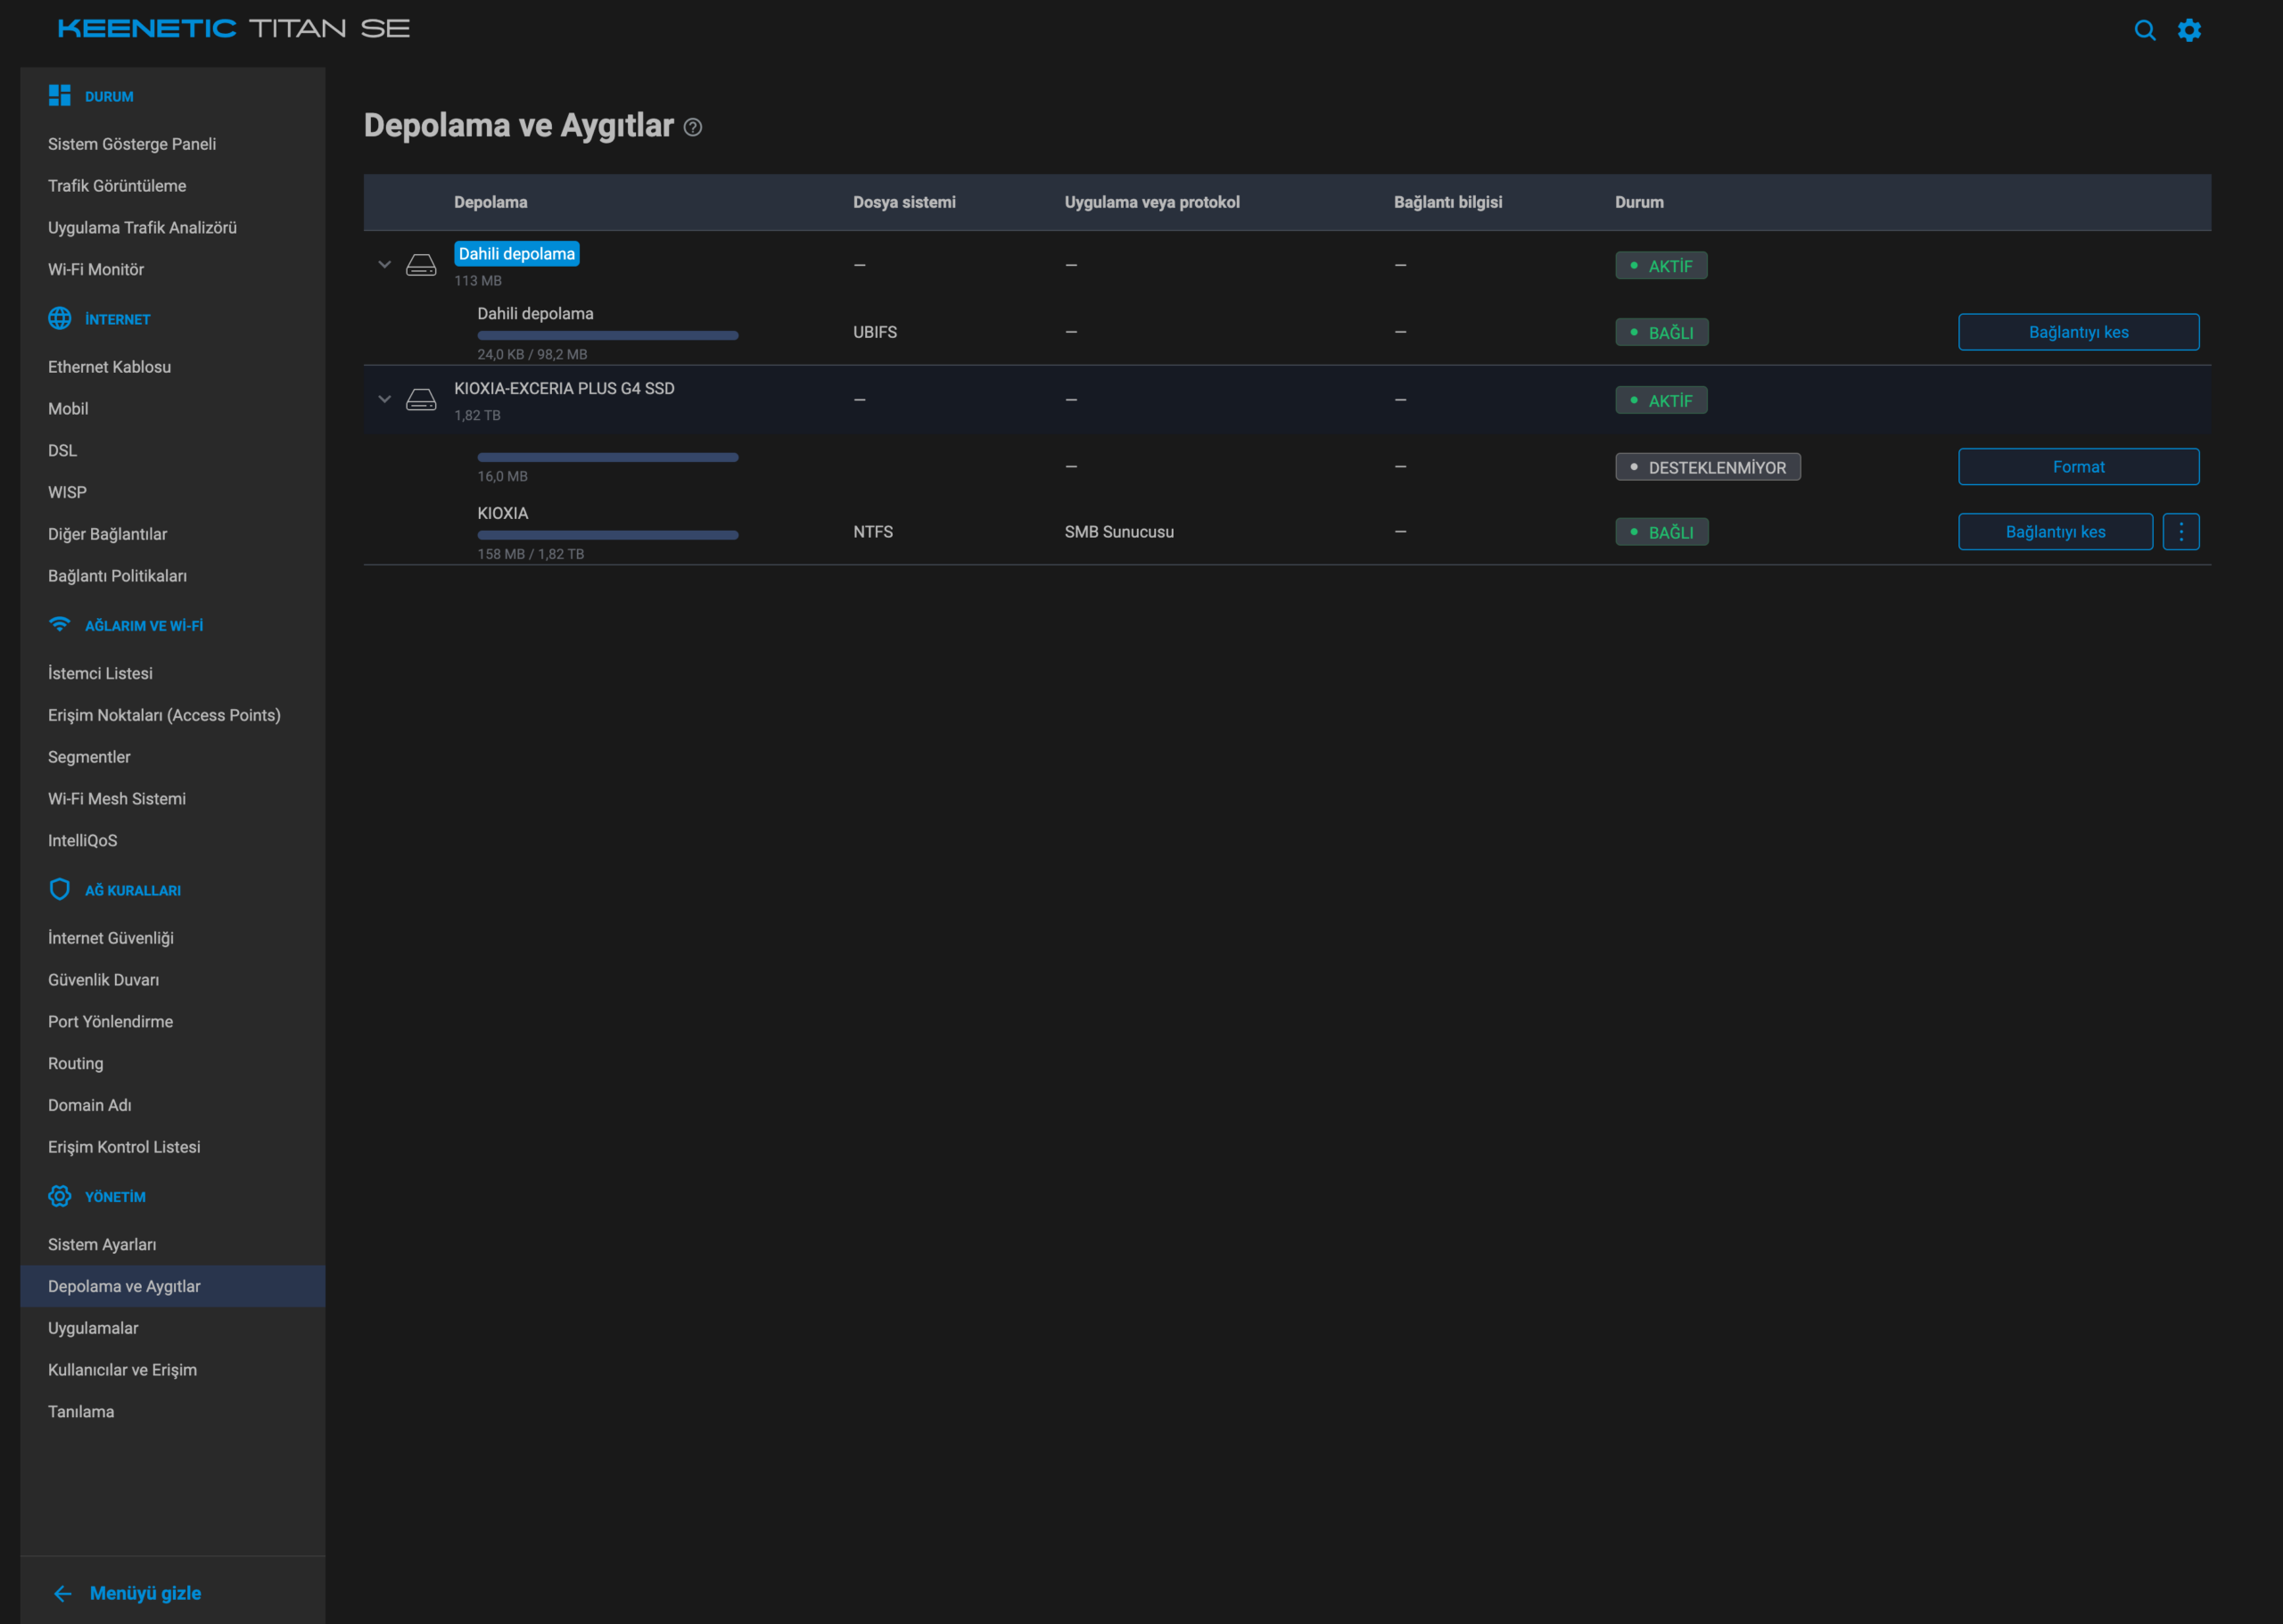Open İstemci Listesi
The width and height of the screenshot is (2283, 1624).
(100, 673)
